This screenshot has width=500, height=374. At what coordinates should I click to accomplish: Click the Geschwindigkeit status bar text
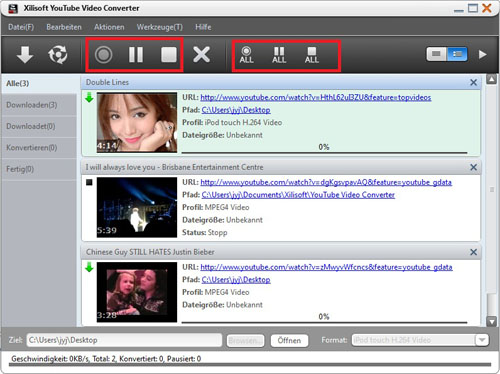tap(106, 359)
